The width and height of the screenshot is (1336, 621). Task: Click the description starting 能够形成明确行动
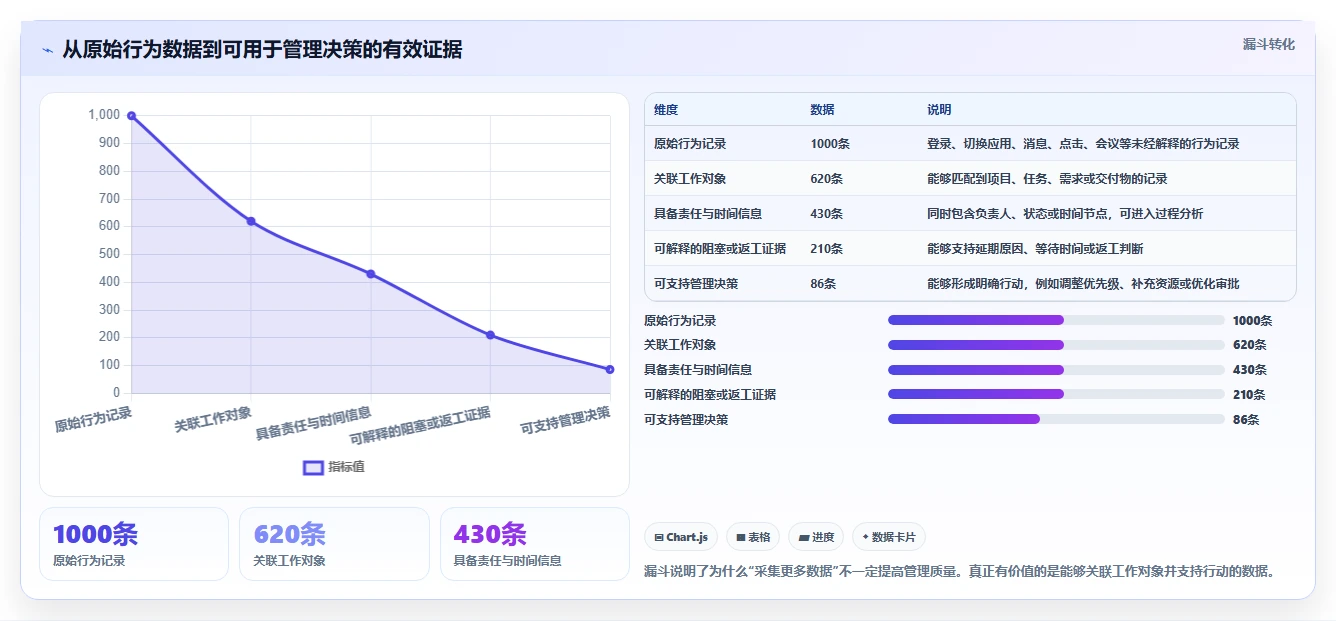[x=1083, y=284]
